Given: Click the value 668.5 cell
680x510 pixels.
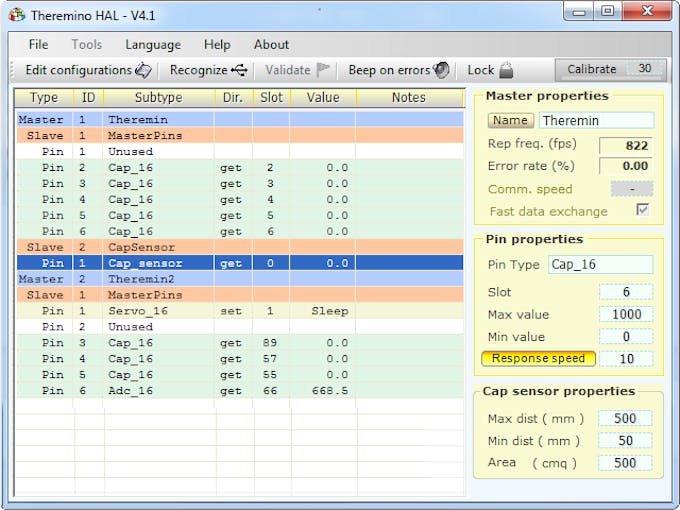Looking at the screenshot, I should (x=323, y=391).
